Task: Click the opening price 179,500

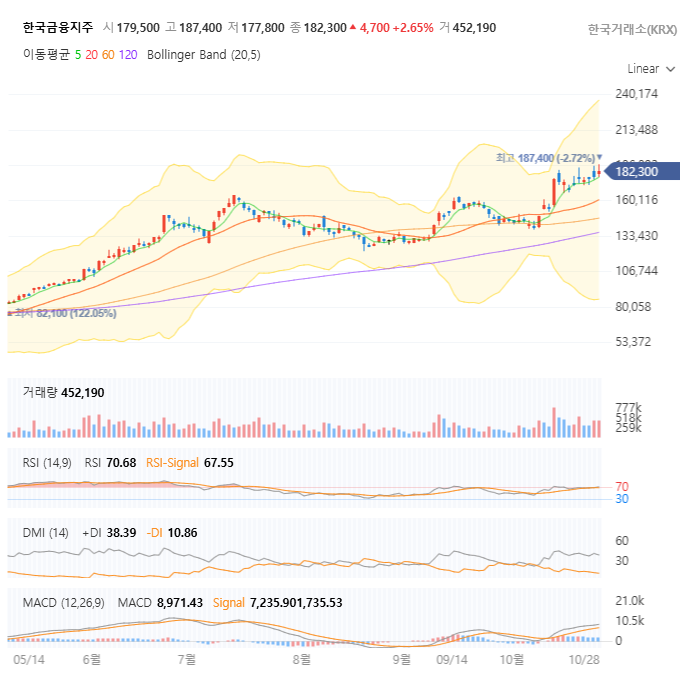Action: [138, 28]
